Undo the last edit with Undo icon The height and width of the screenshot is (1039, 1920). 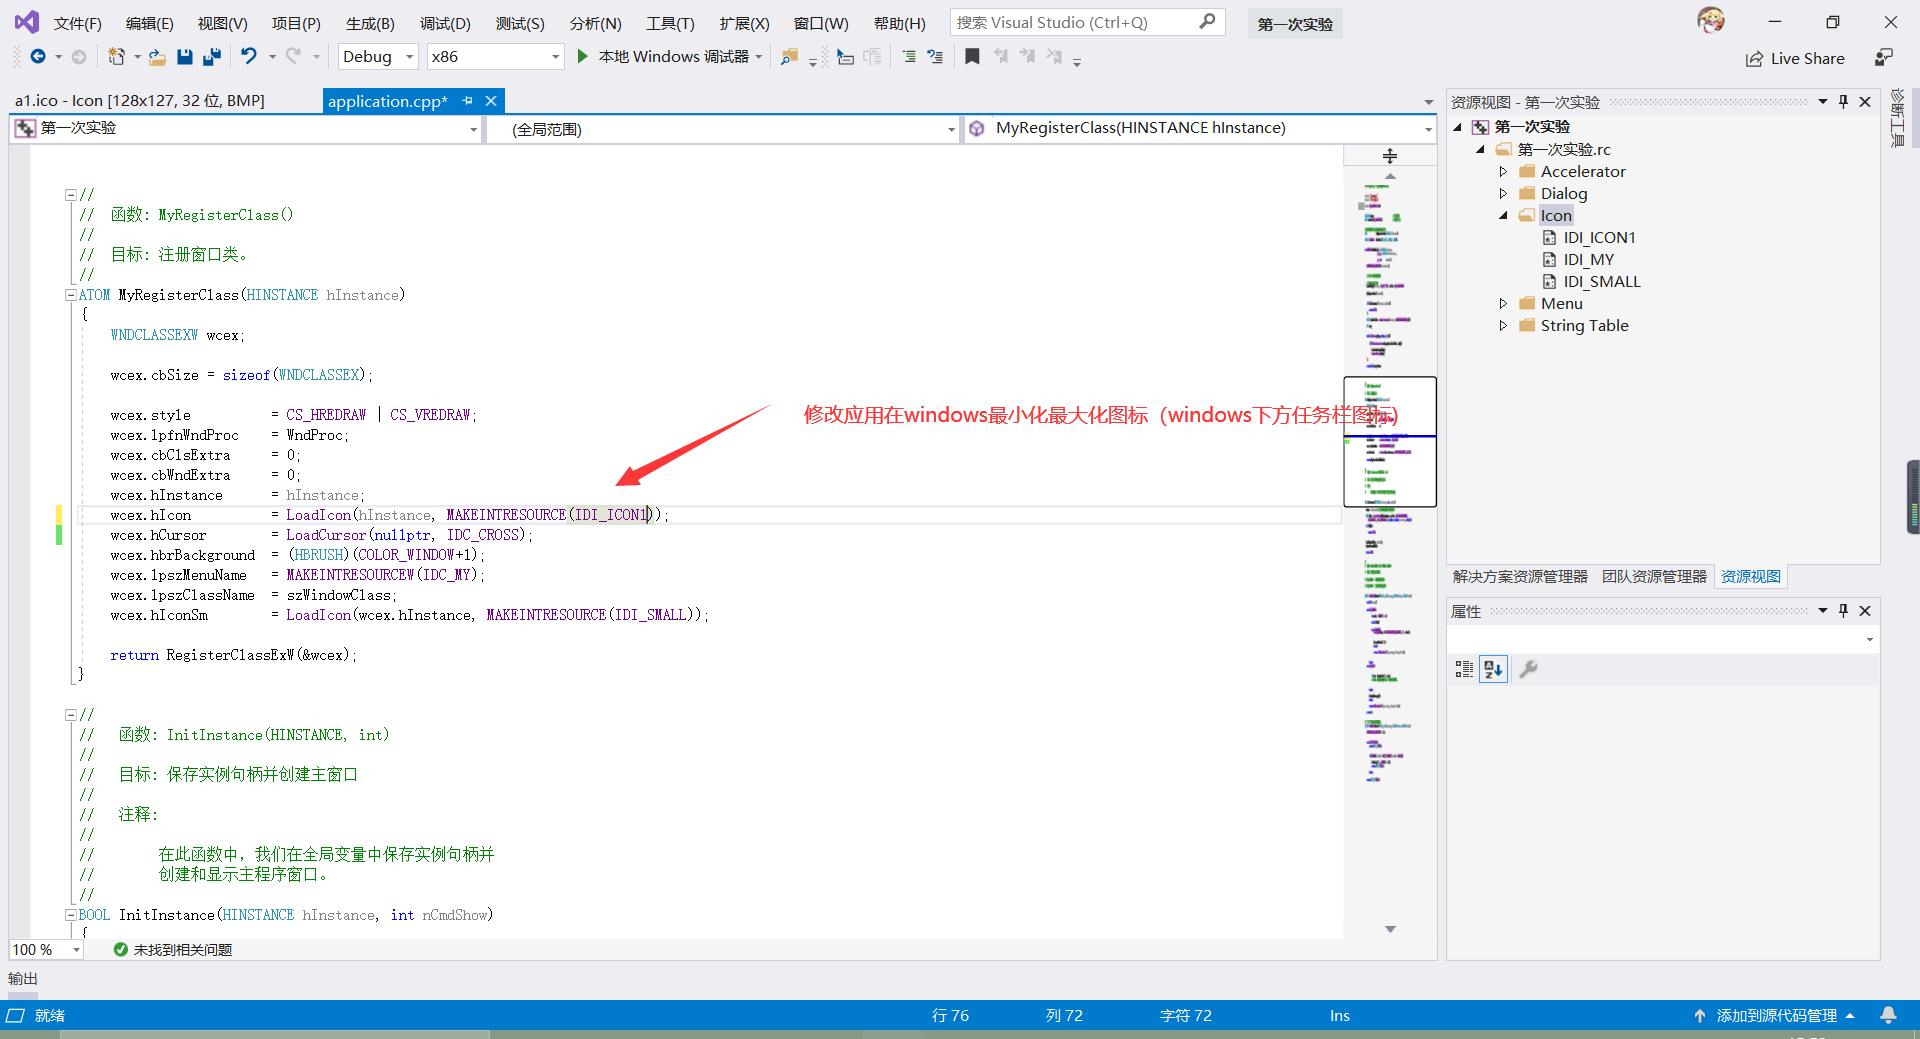click(249, 57)
